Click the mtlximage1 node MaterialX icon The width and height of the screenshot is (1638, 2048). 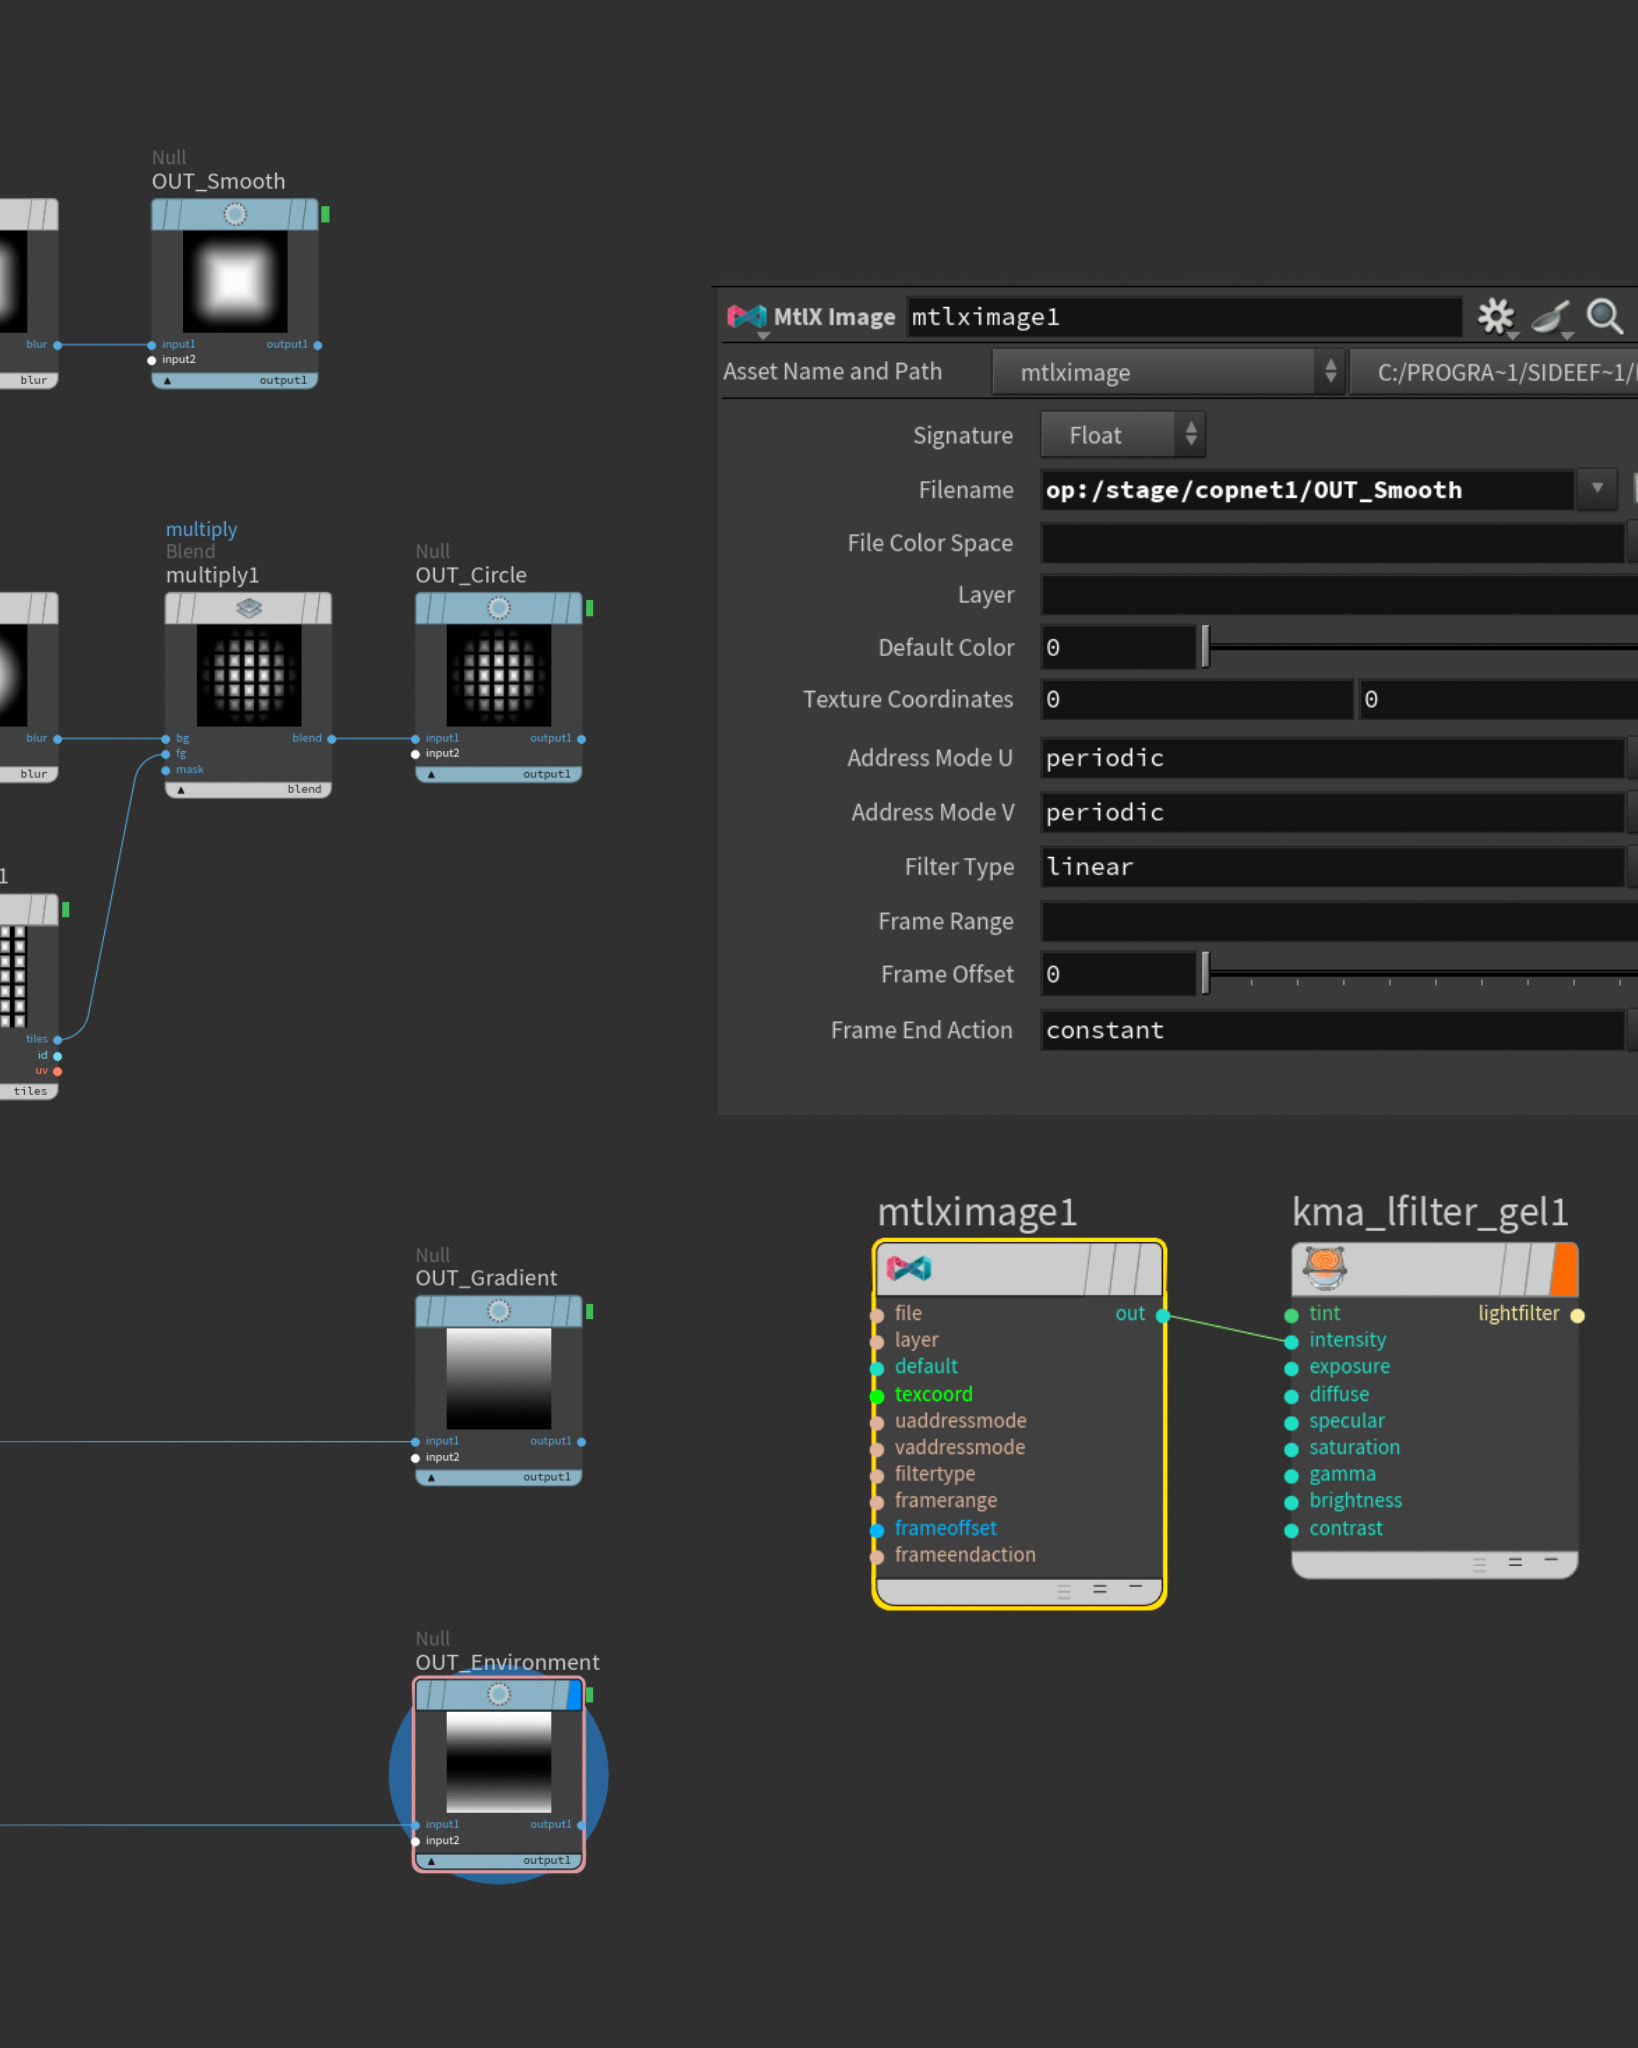point(908,1268)
